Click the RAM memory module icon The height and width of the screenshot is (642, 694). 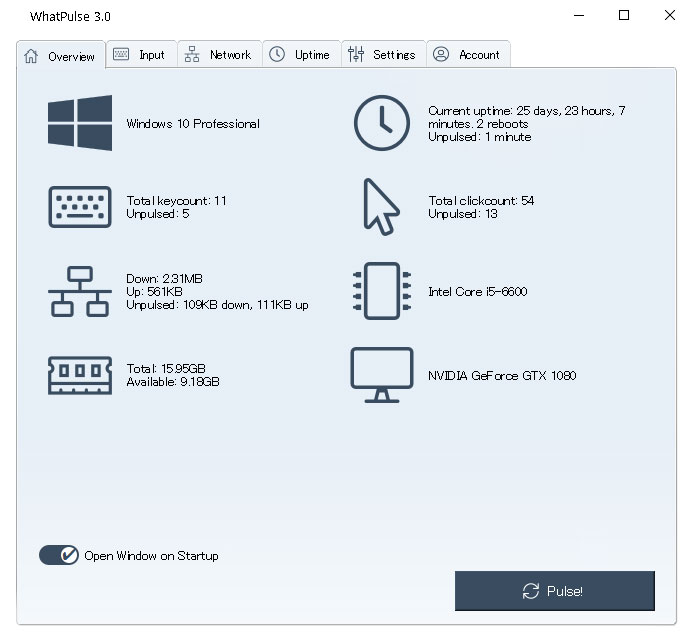[x=80, y=375]
